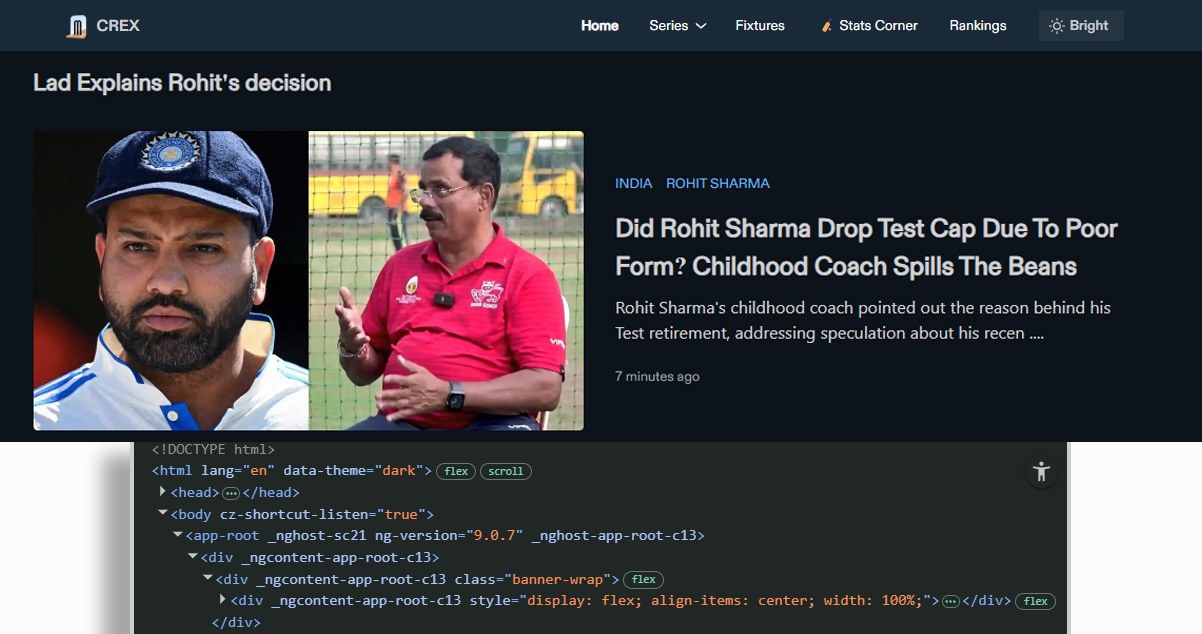Click the CREX logo icon
The image size is (1202, 634).
click(x=77, y=26)
